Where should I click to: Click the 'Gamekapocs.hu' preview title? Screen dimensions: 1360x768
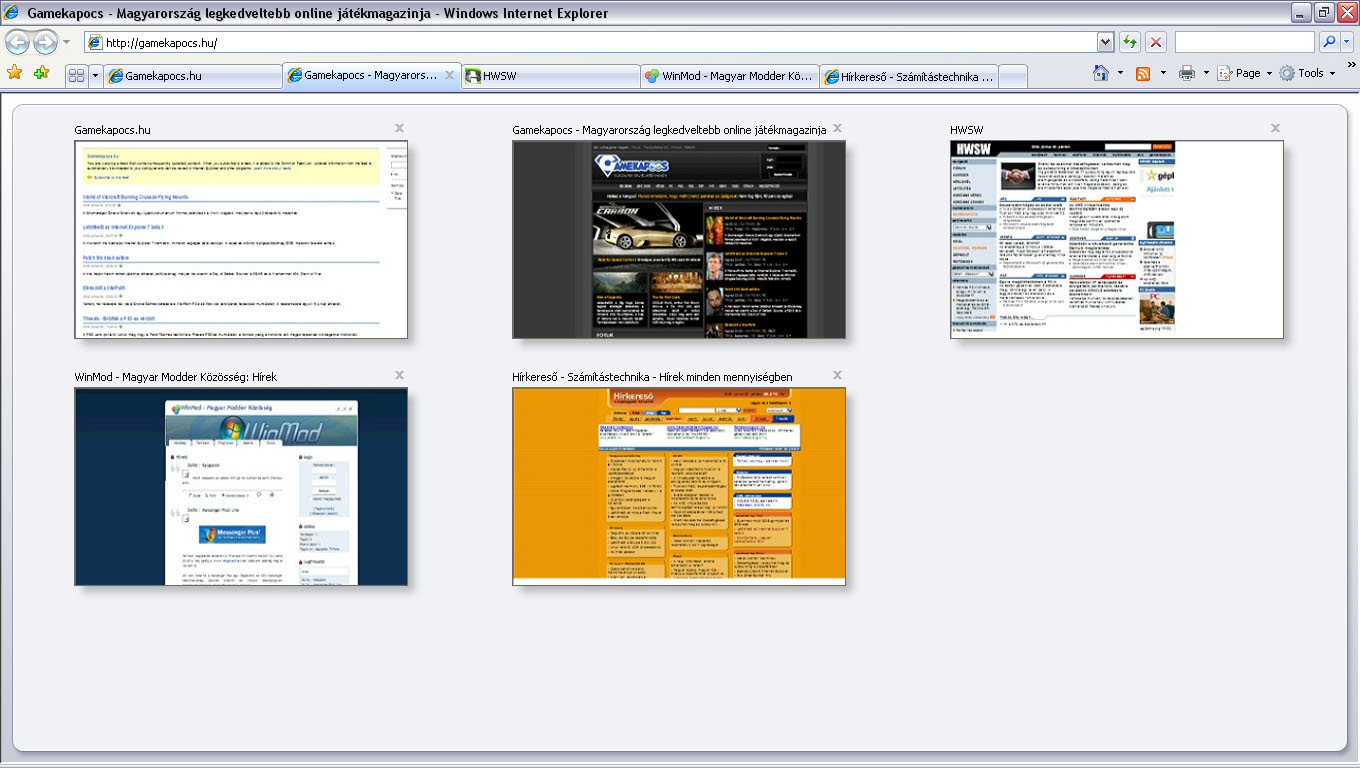pyautogui.click(x=113, y=130)
